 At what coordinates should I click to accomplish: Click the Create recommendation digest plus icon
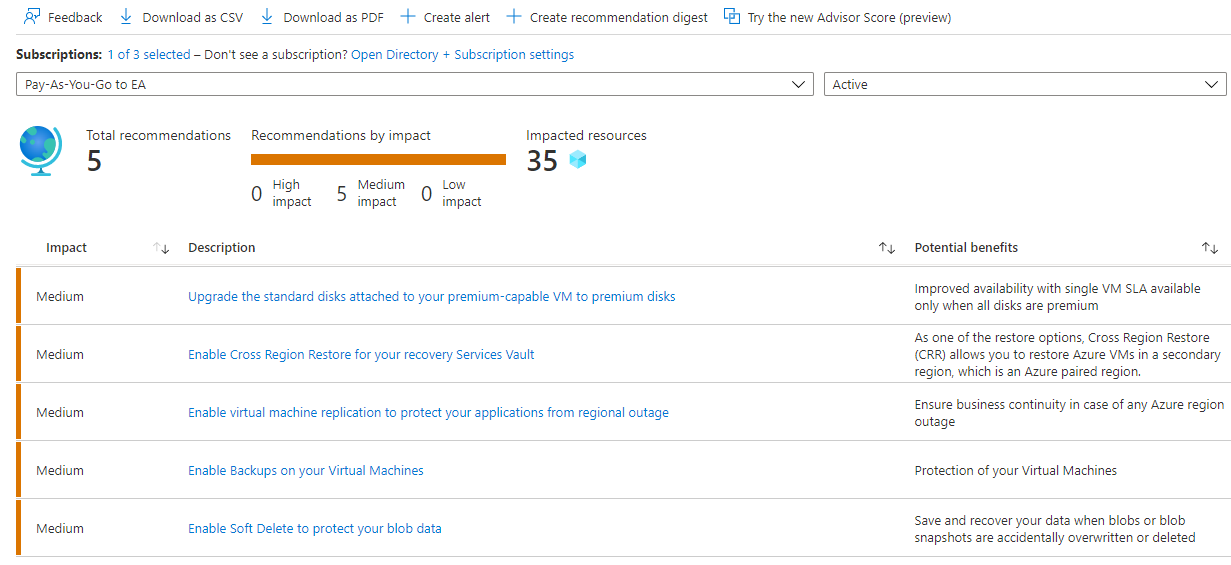514,17
